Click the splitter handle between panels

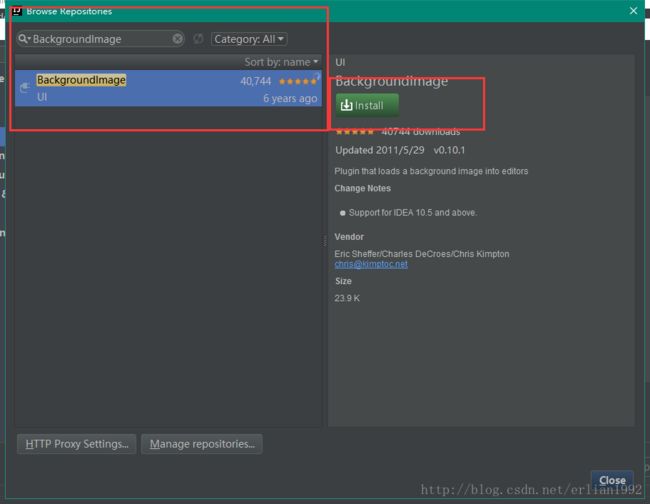[325, 241]
